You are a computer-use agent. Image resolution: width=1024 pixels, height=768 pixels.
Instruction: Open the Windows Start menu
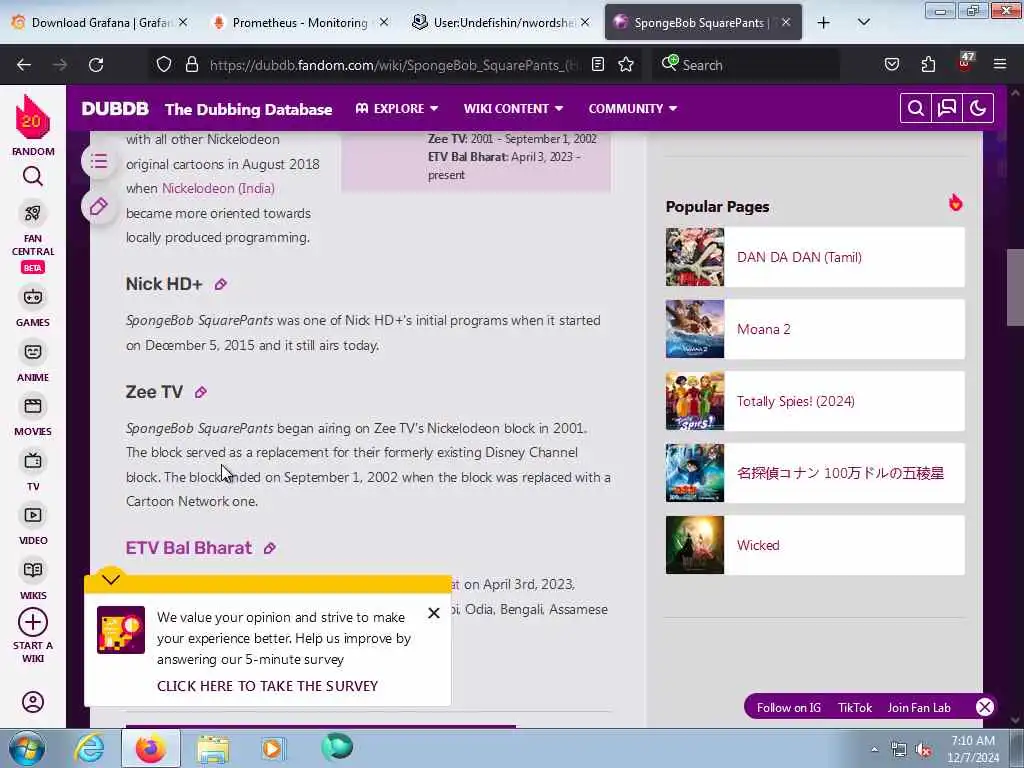(x=26, y=748)
